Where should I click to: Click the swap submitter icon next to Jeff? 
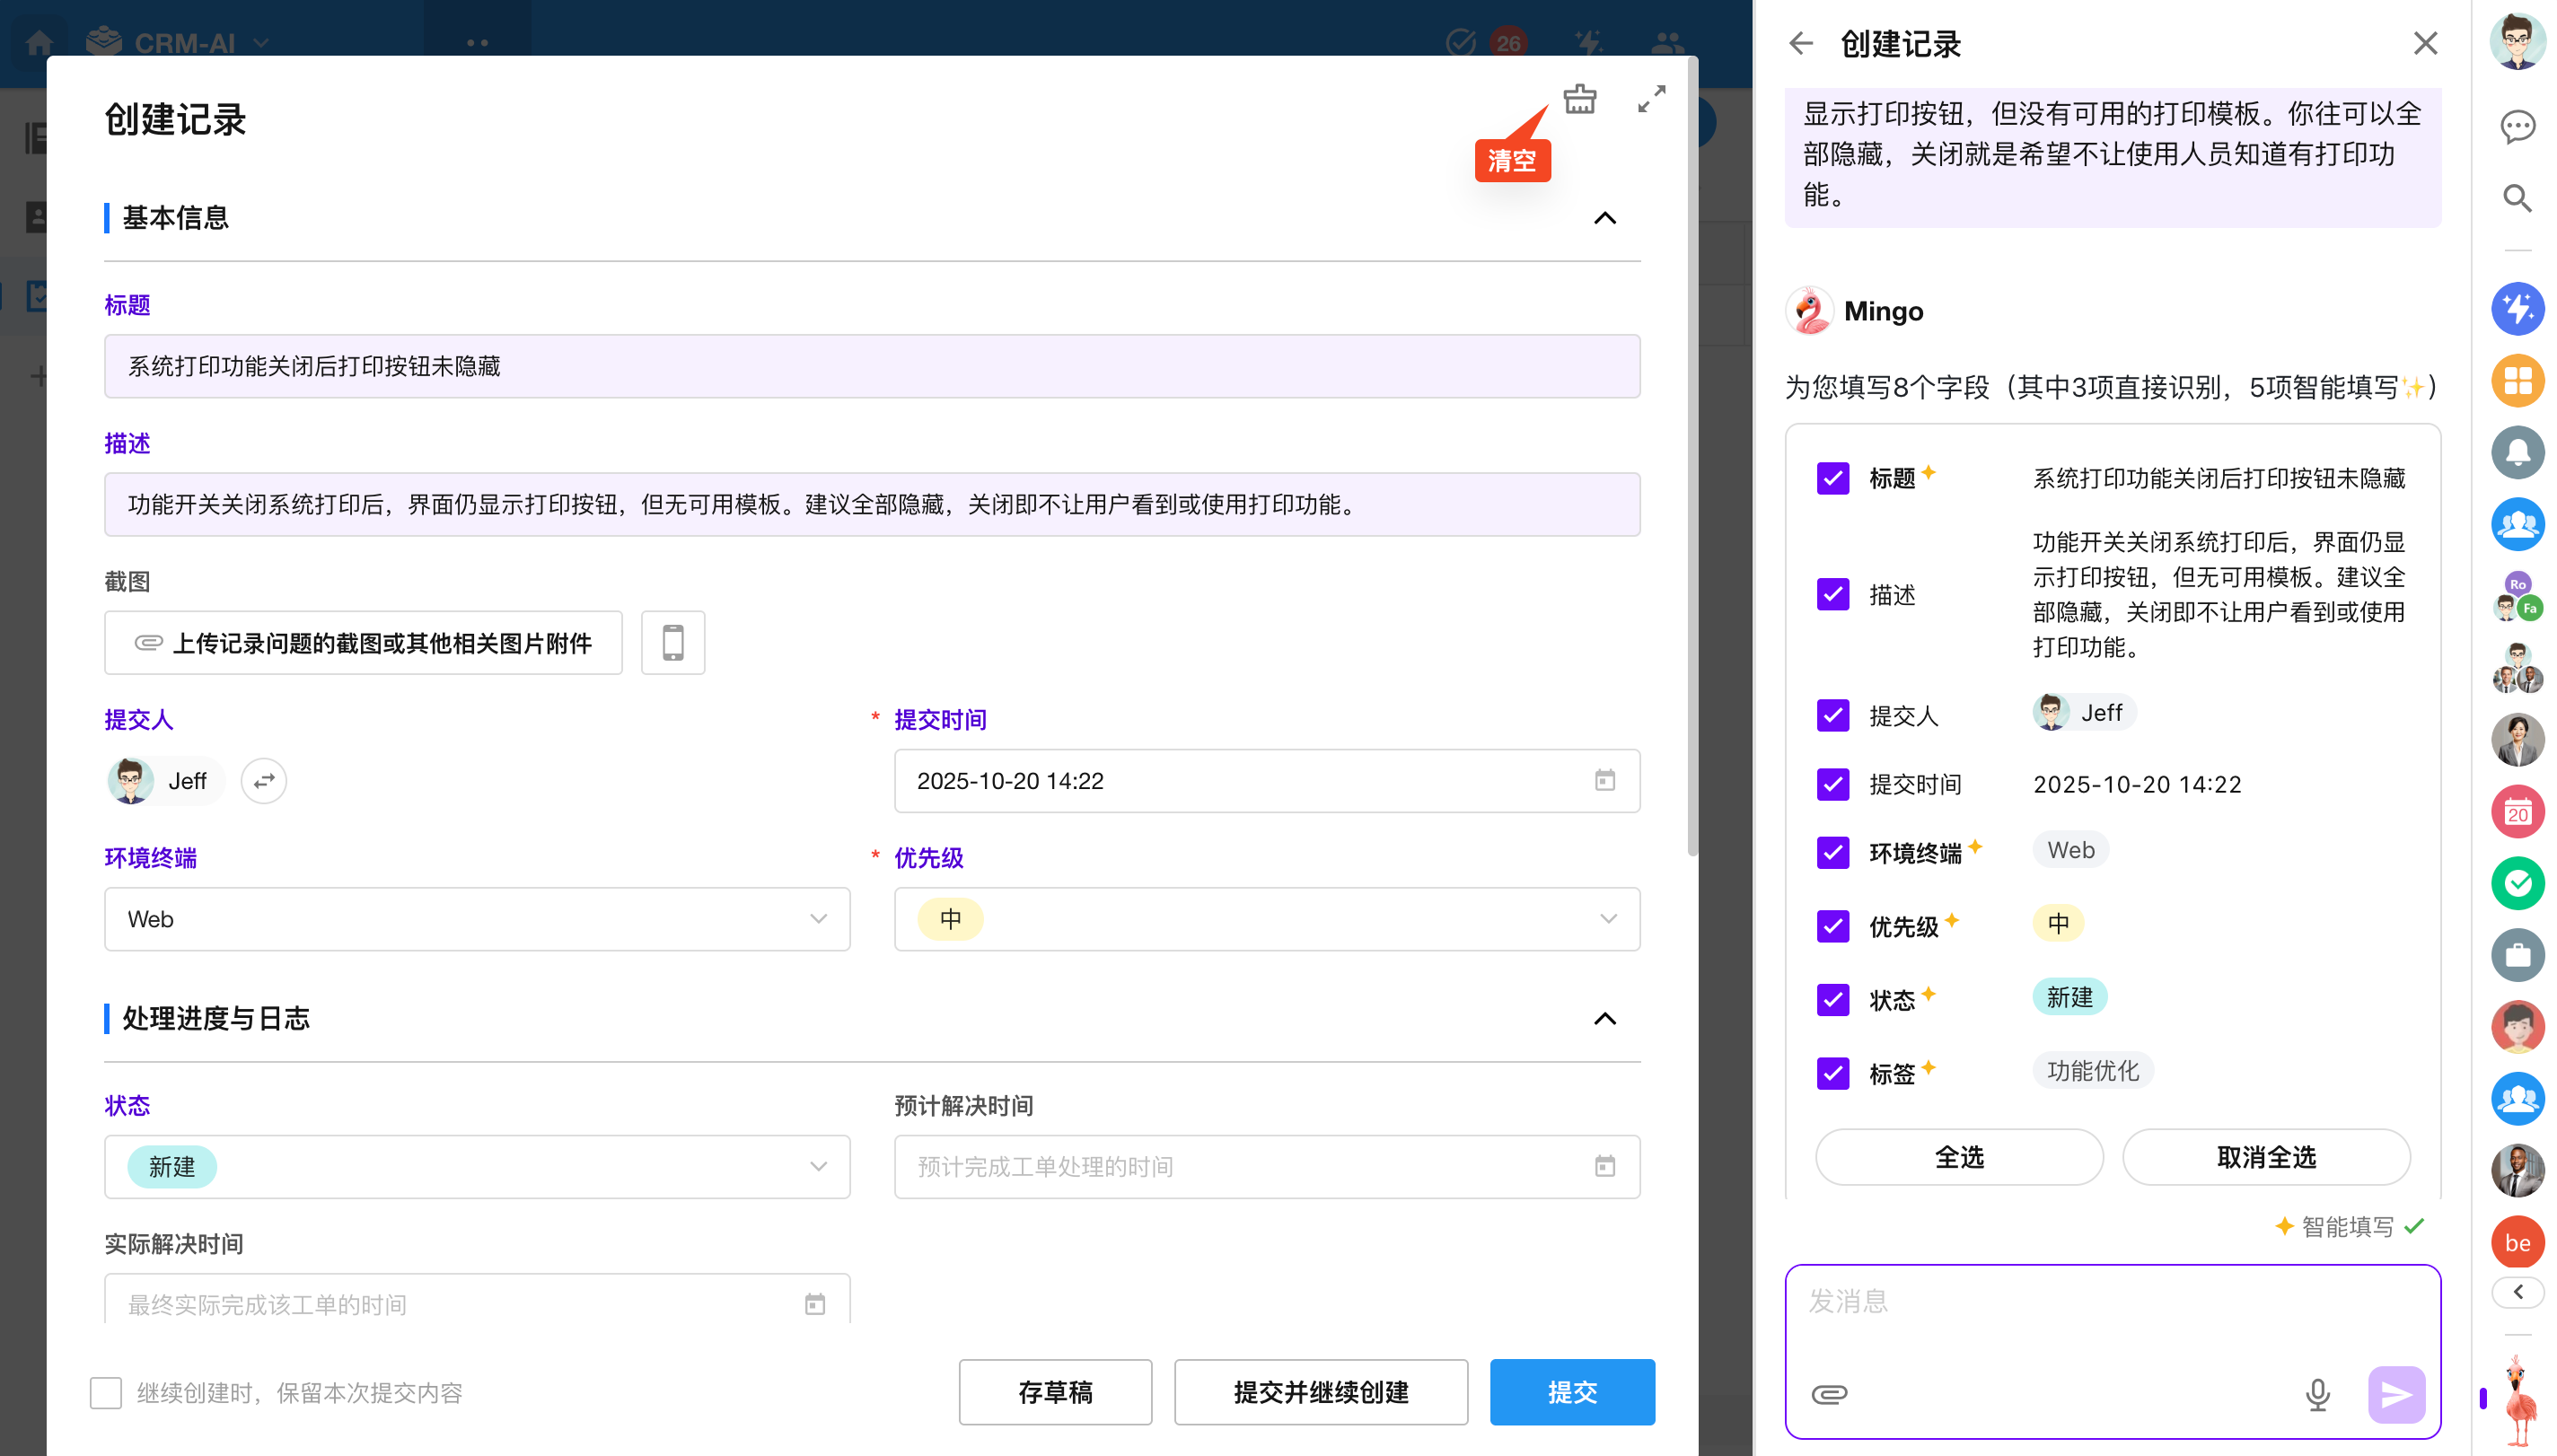click(x=264, y=781)
